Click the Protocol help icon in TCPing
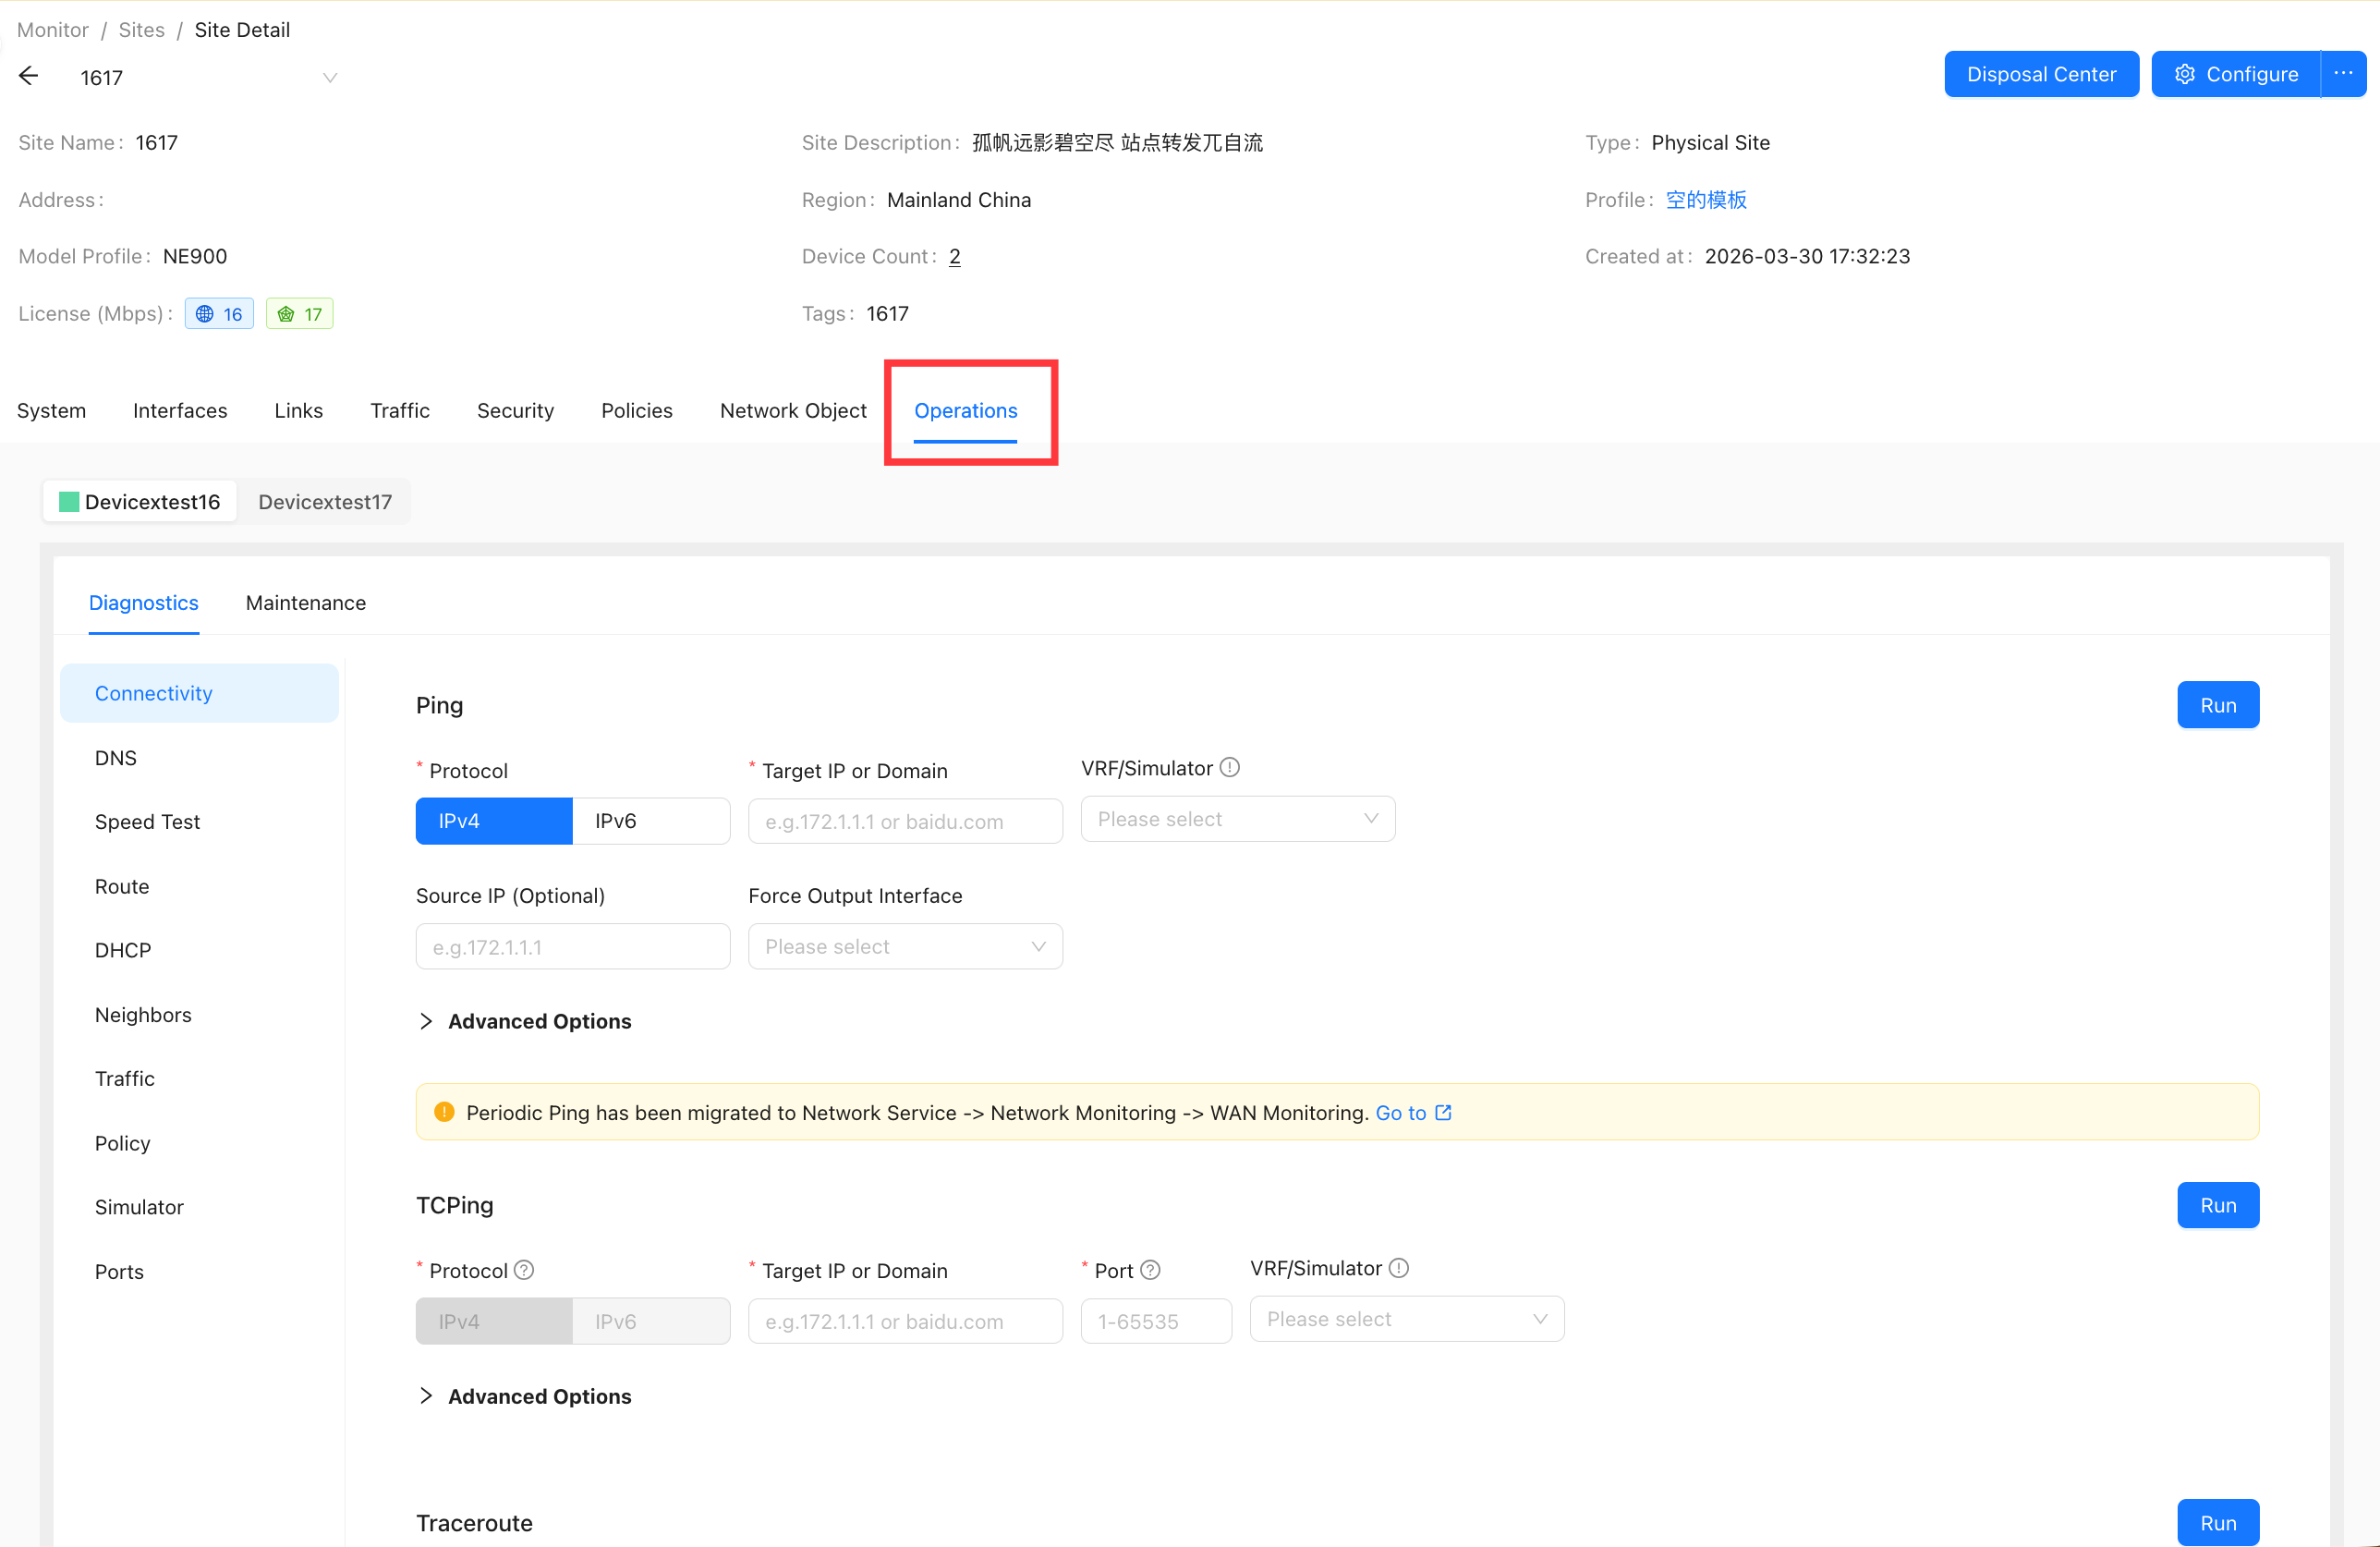 (524, 1270)
